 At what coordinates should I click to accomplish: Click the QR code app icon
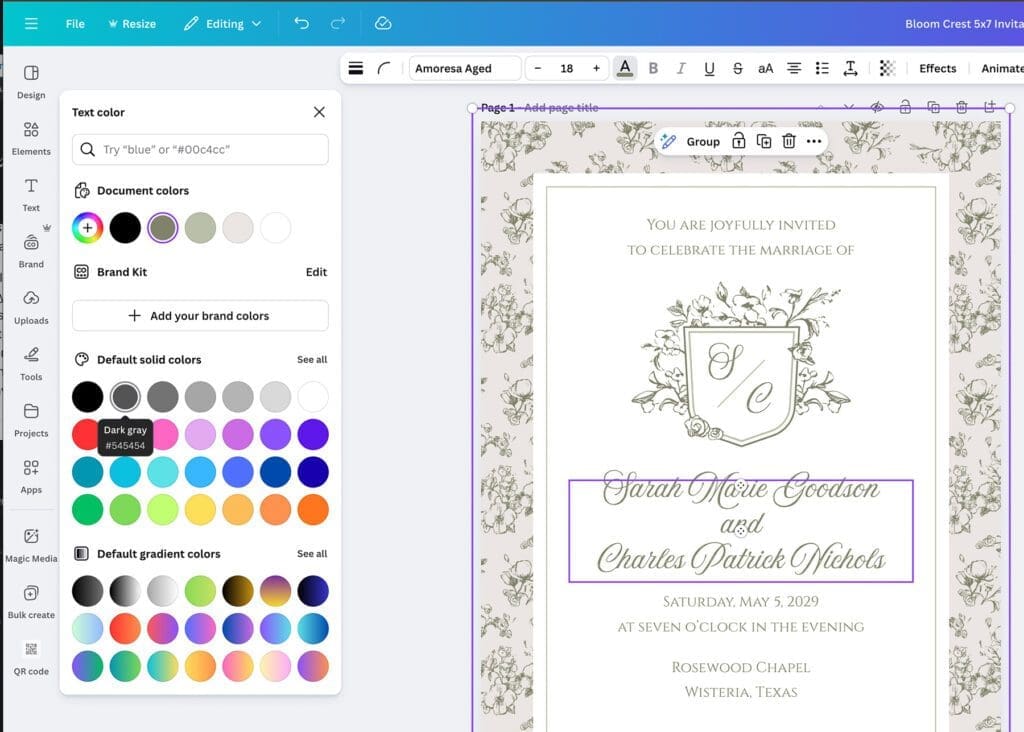point(31,657)
